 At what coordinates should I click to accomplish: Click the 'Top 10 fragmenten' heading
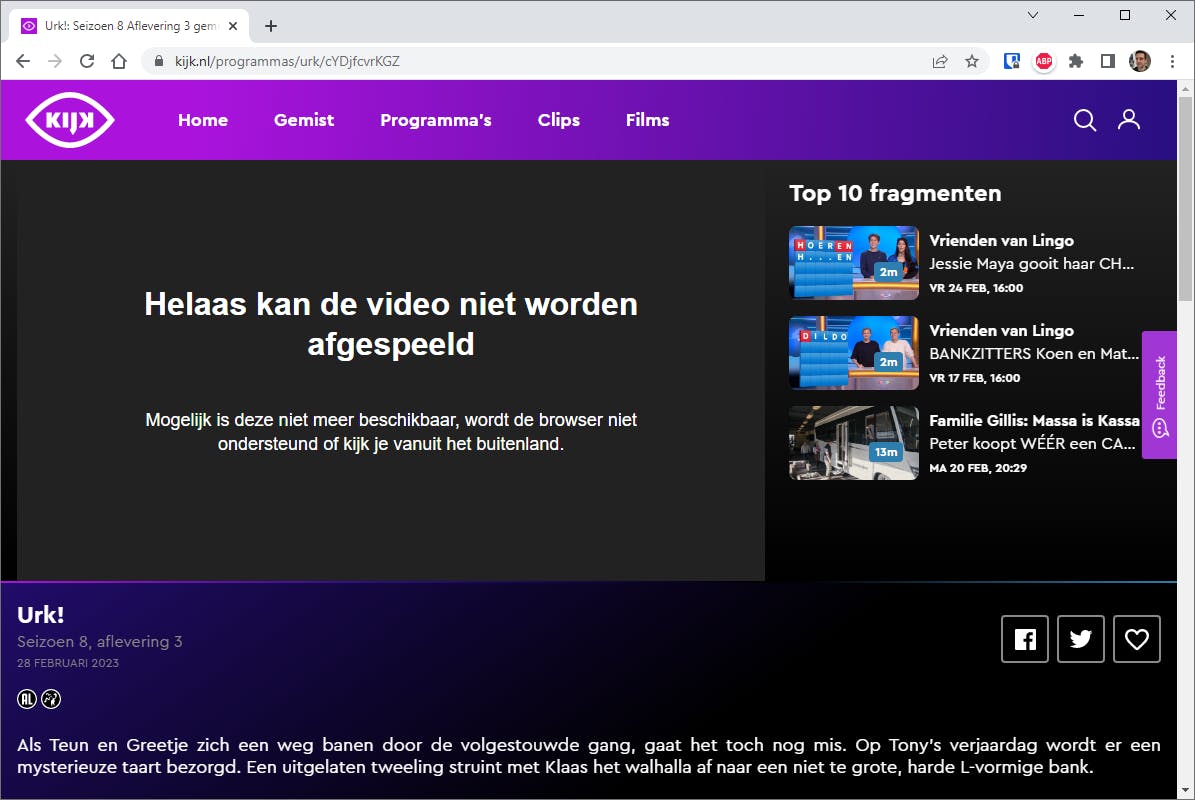tap(895, 193)
